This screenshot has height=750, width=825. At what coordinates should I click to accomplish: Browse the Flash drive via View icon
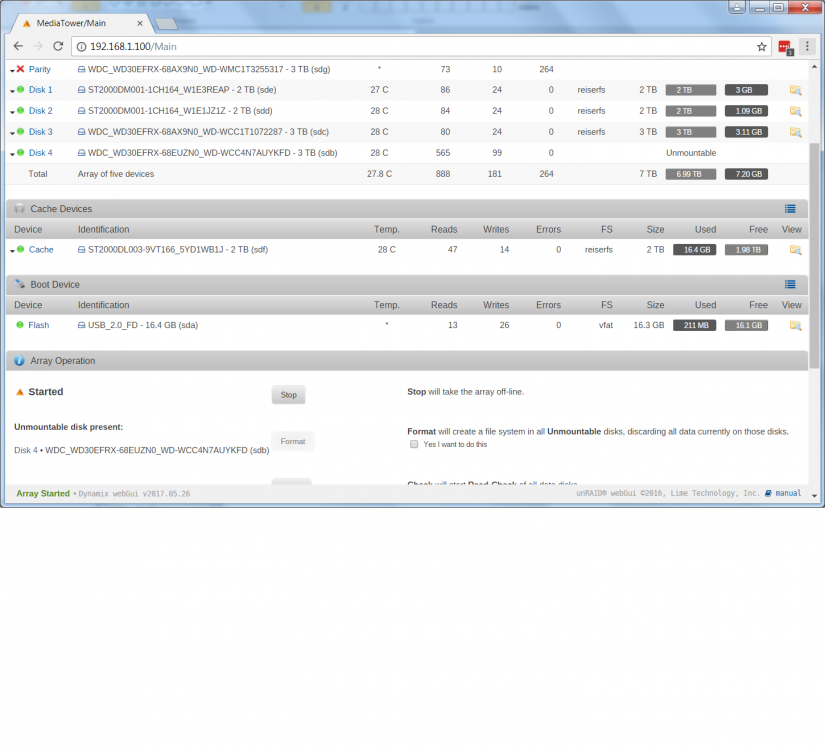[796, 325]
